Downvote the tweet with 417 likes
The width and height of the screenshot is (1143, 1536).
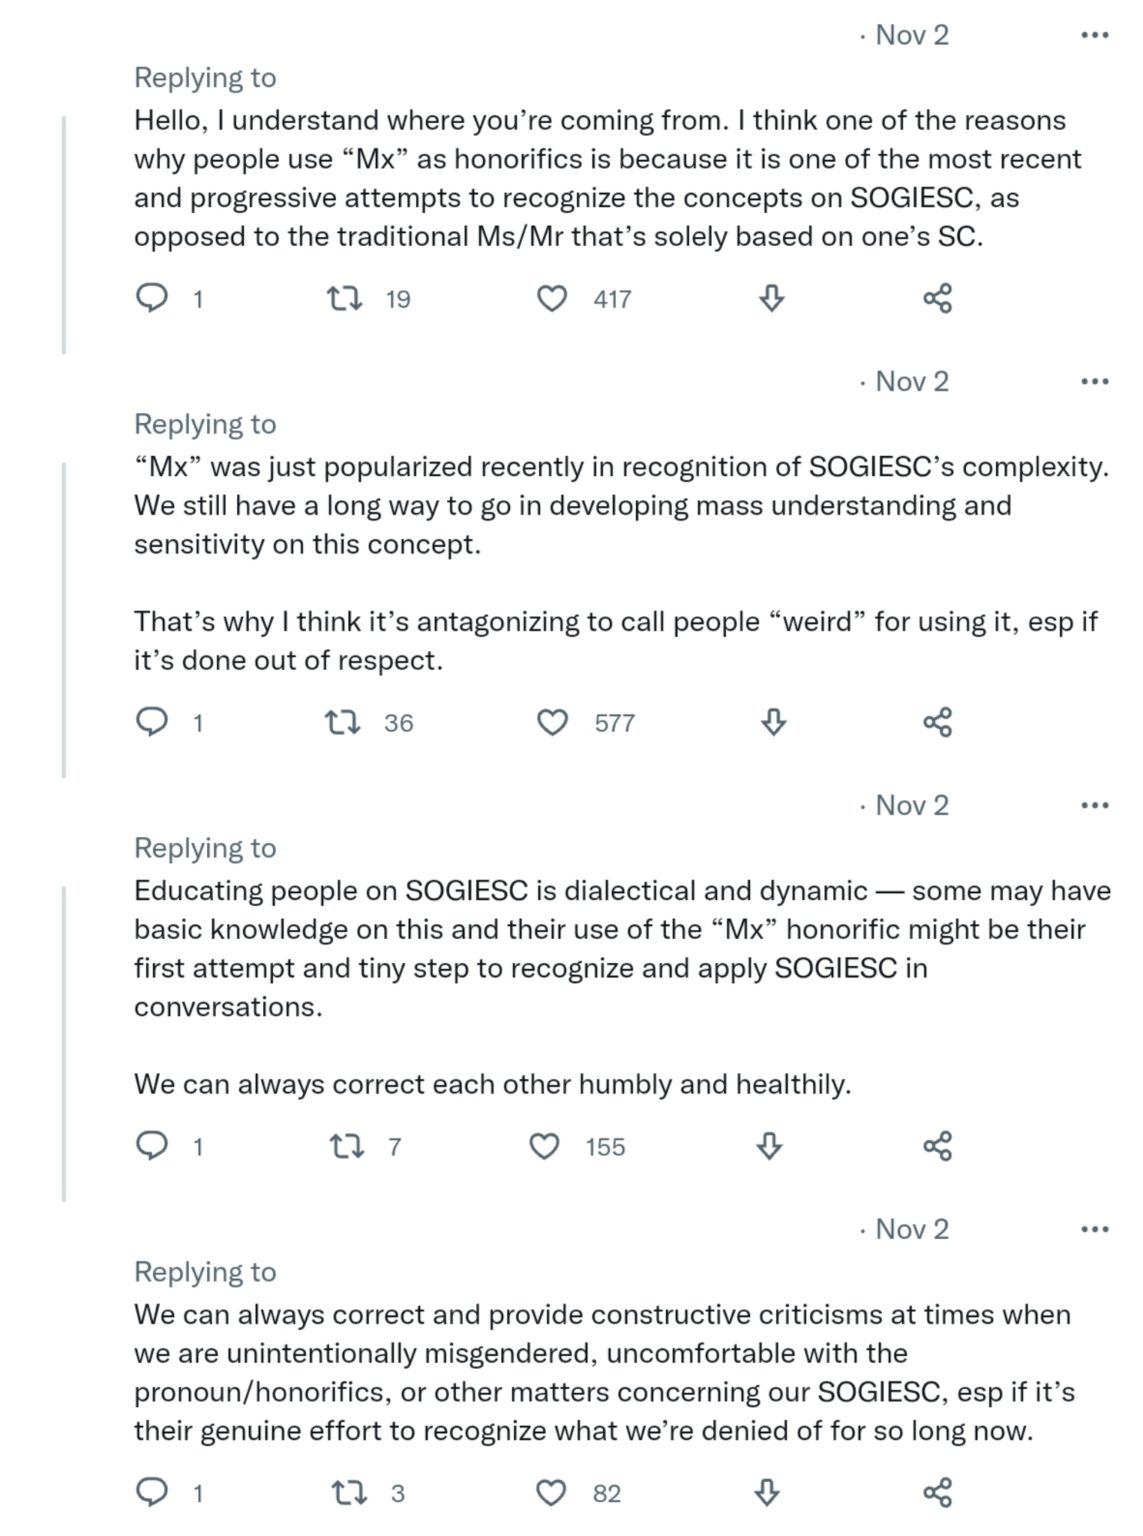tap(771, 298)
